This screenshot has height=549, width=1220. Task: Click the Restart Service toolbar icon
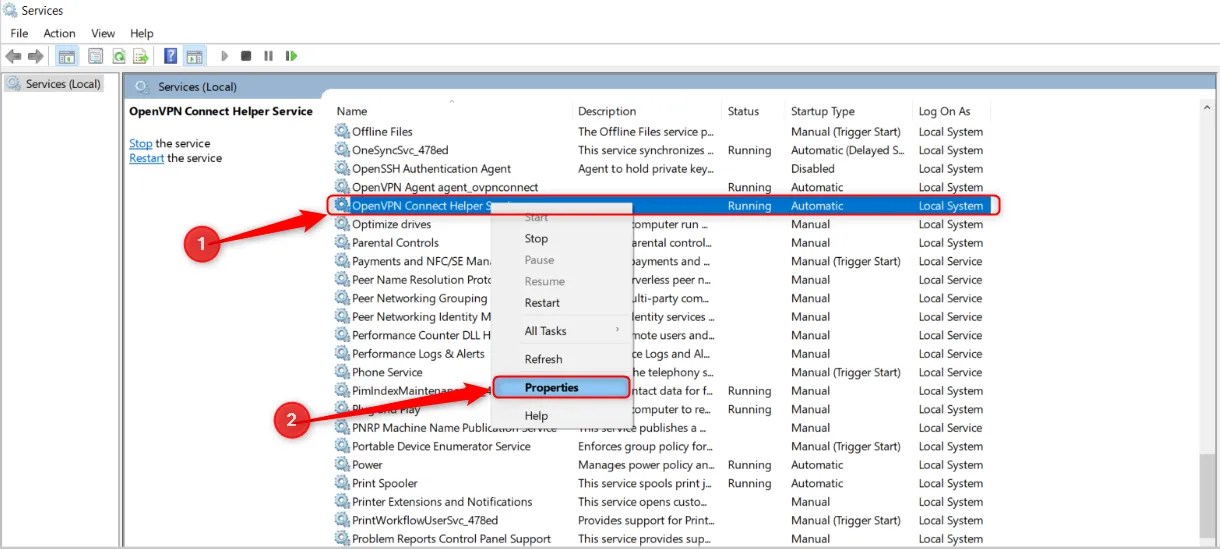(292, 56)
